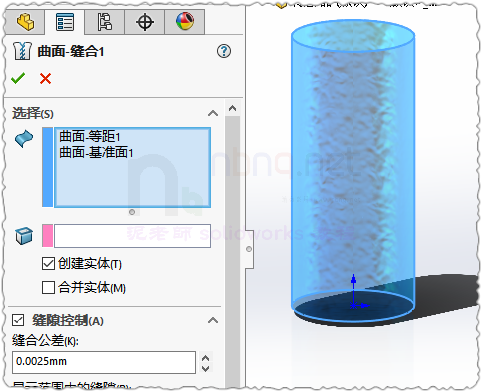This screenshot has height=392, width=482.
Task: Click the 缝合公差 tolerance field 0.0025mm
Action: 104,362
